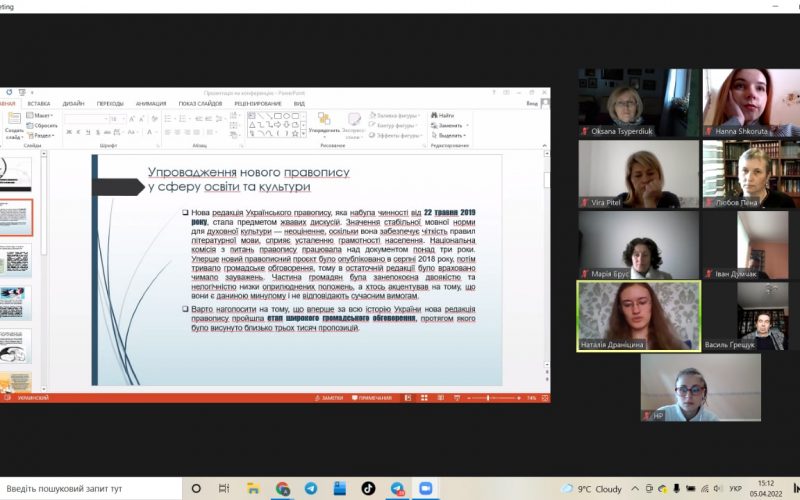Open the Insert (Вставка) ribbon tab

39,103
